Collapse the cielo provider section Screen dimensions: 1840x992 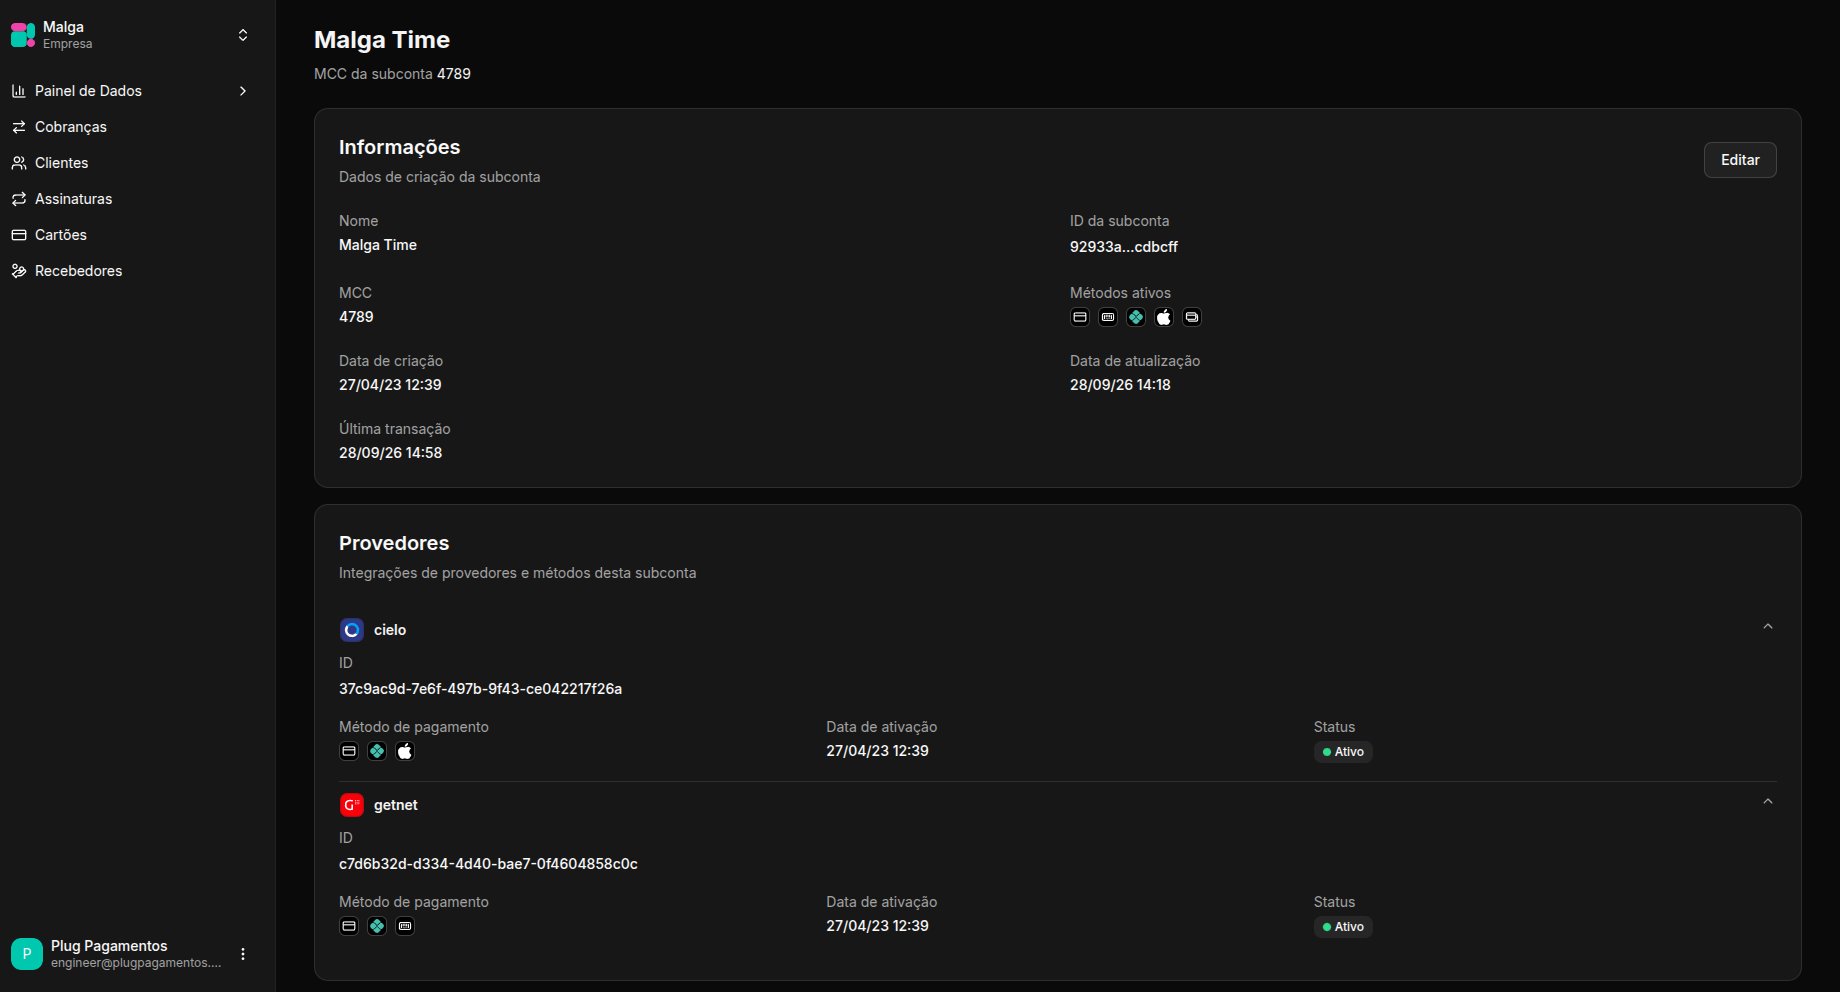[1767, 627]
